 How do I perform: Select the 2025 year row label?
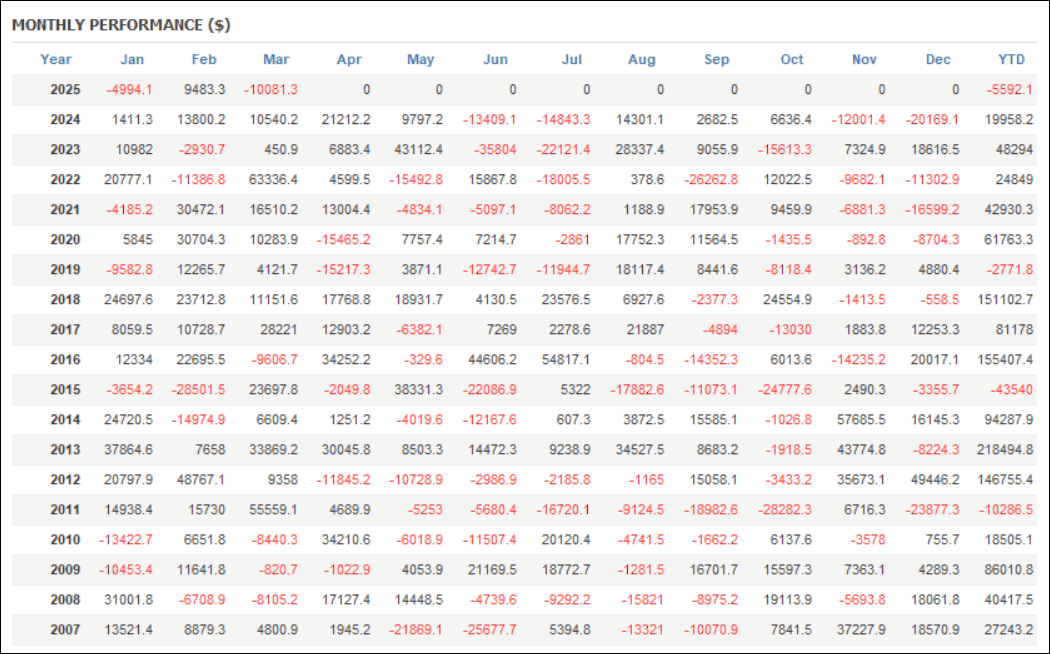65,90
